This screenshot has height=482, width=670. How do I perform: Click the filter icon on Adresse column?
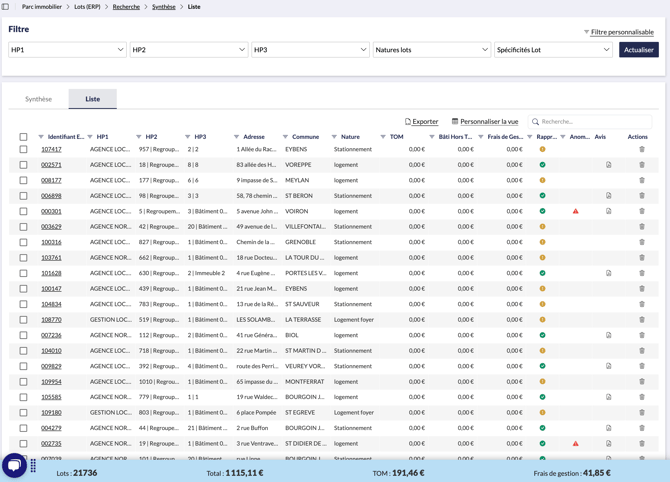[x=236, y=137]
